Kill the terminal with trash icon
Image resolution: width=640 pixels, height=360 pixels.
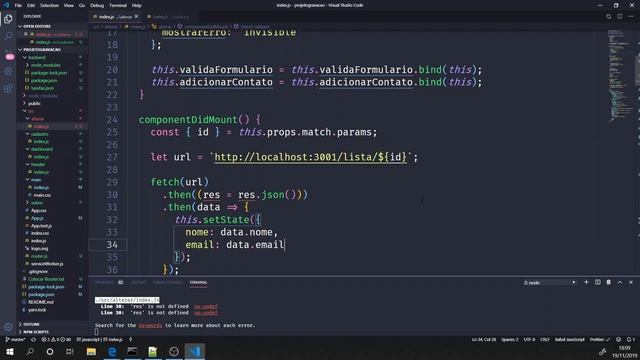click(x=609, y=282)
